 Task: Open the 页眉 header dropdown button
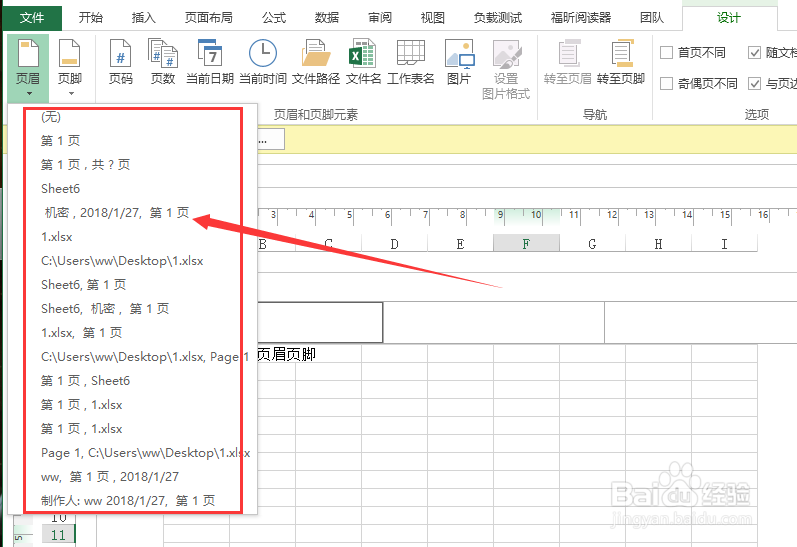[28, 68]
